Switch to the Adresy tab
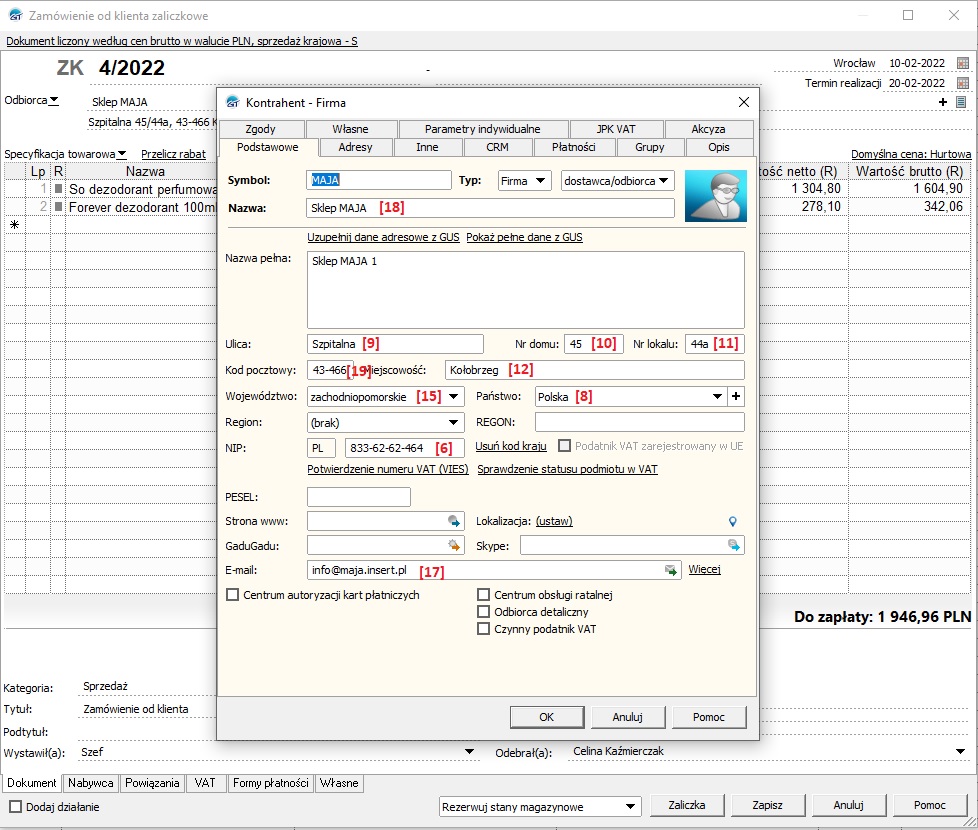 coord(355,147)
